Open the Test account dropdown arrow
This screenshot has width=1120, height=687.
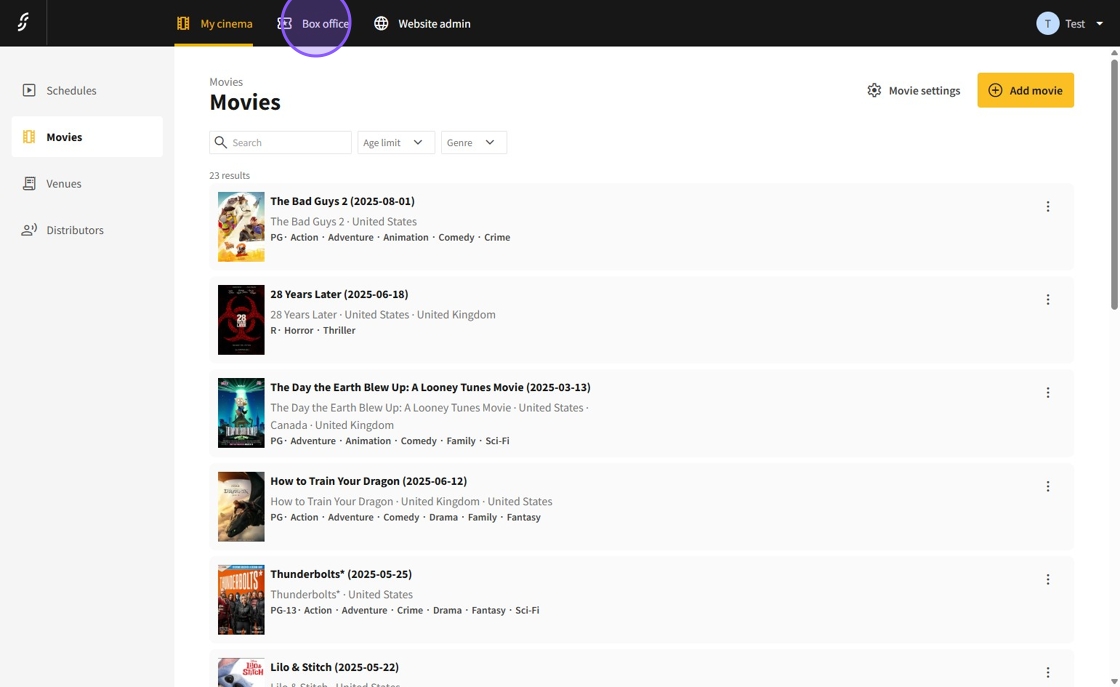click(x=1099, y=24)
